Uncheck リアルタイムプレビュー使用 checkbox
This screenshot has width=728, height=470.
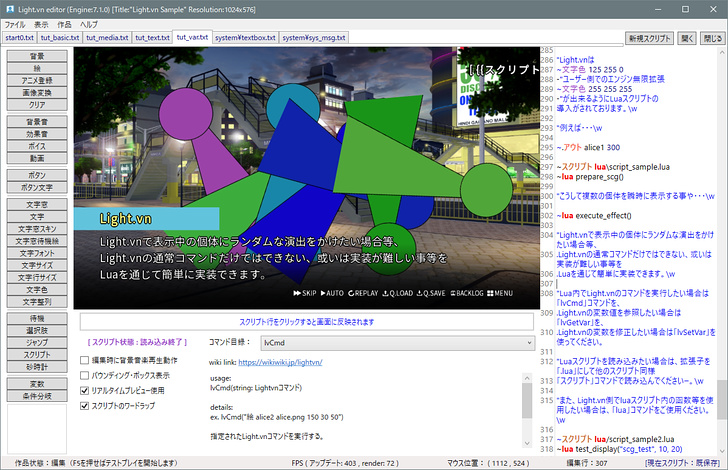coord(84,391)
